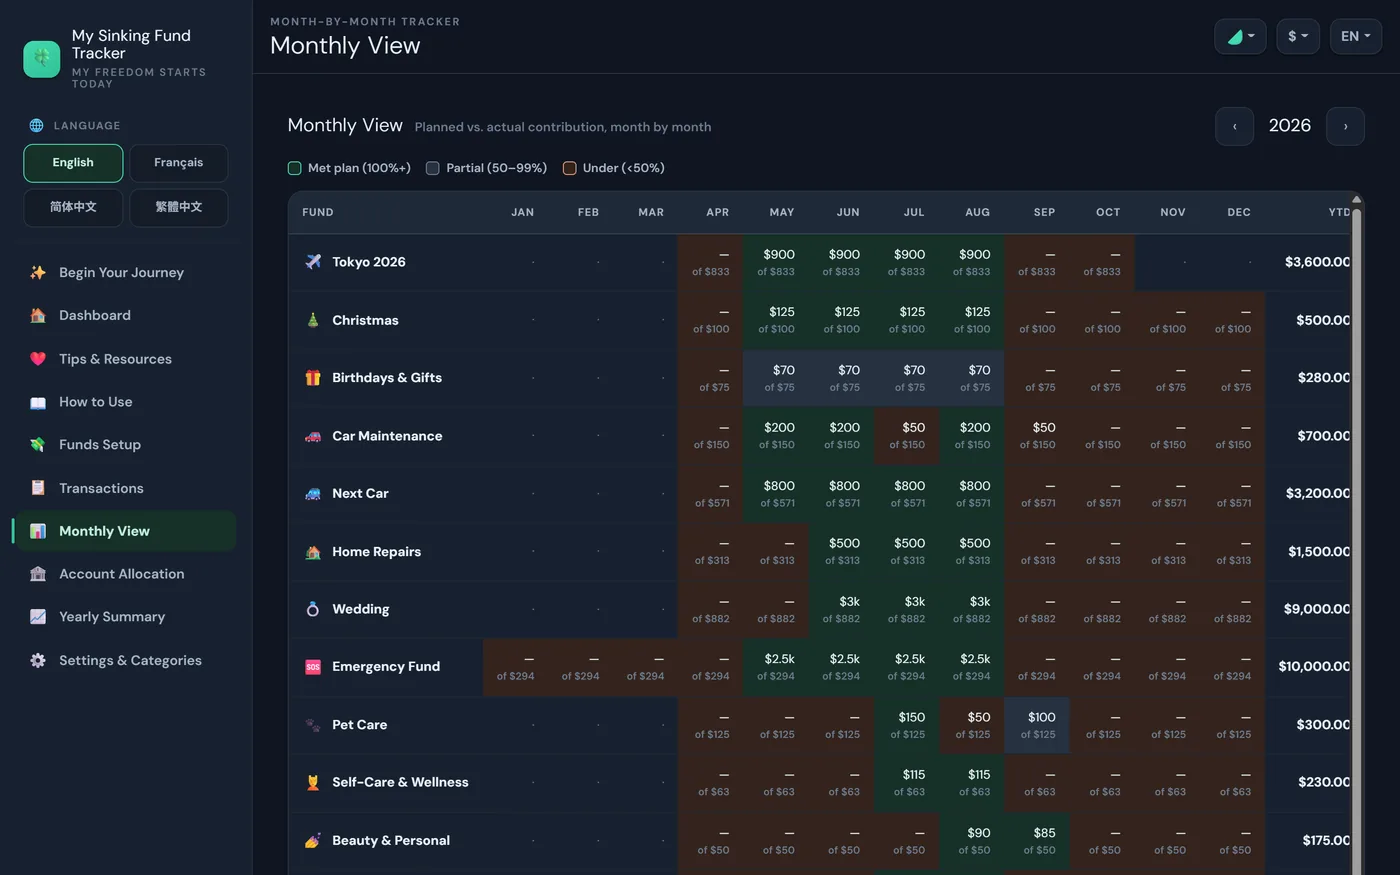The image size is (1400, 875).
Task: Click the house icon for Home Repairs
Action: 313,551
